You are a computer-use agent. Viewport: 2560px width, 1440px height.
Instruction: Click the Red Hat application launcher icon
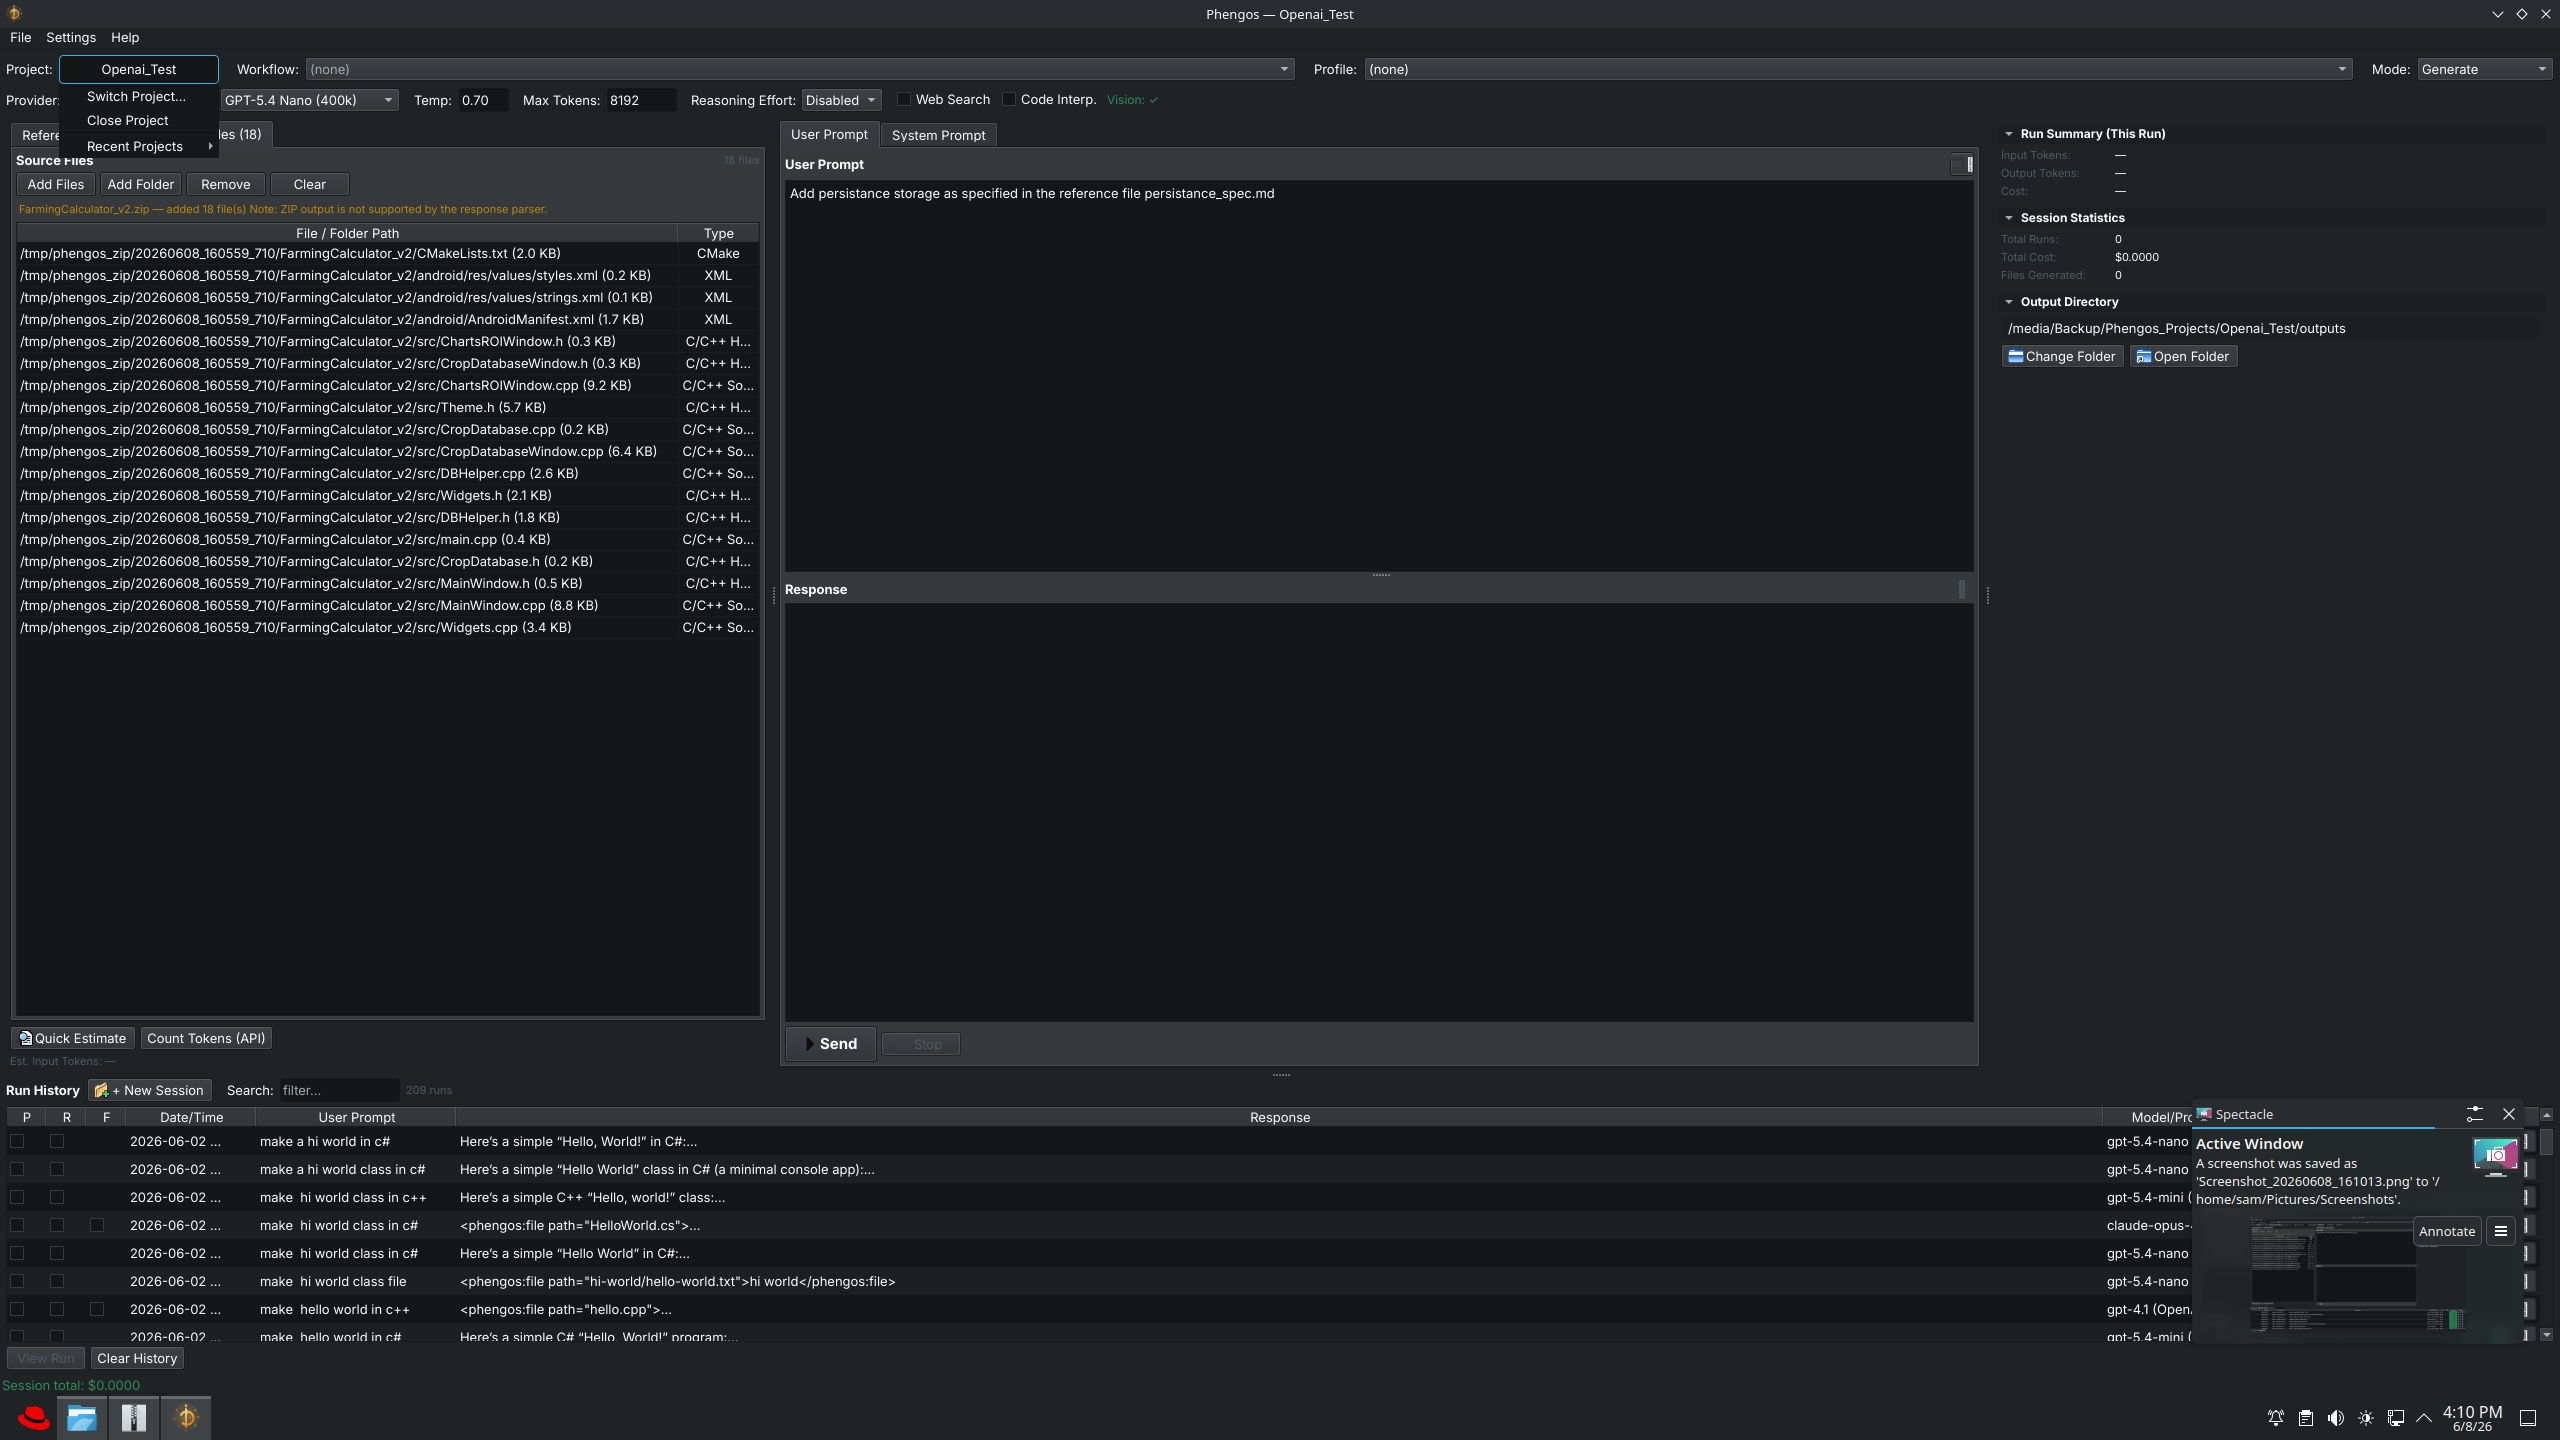click(x=33, y=1417)
